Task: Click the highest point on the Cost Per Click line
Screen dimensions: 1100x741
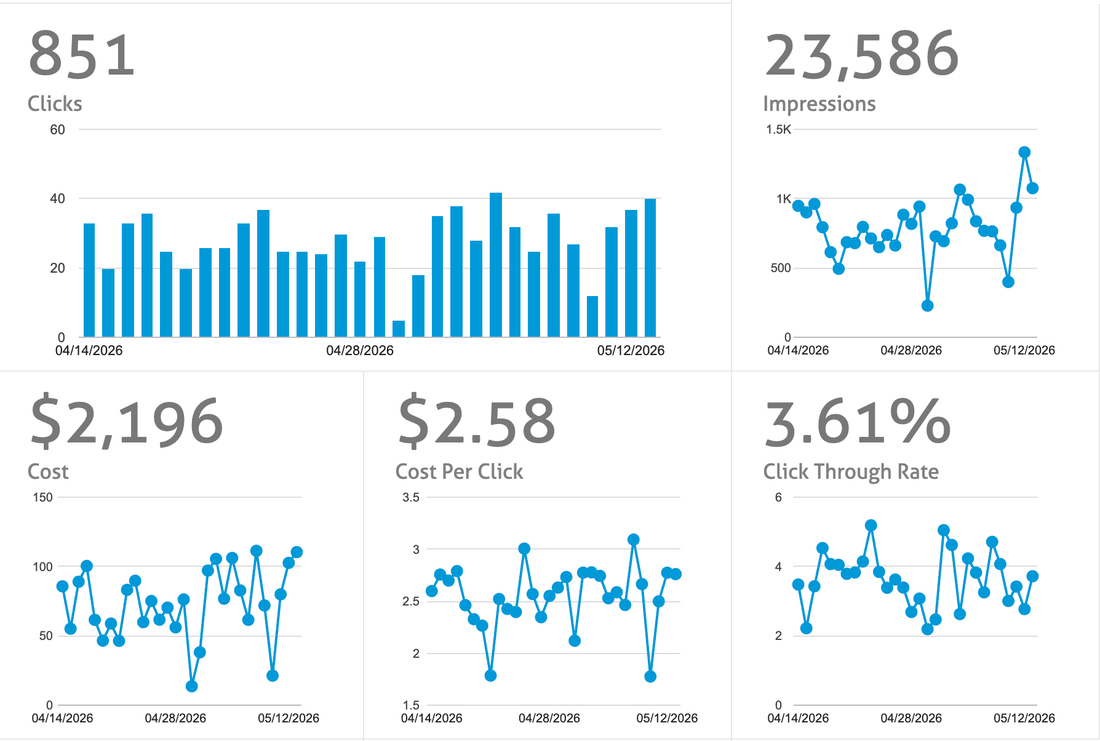Action: pos(633,540)
